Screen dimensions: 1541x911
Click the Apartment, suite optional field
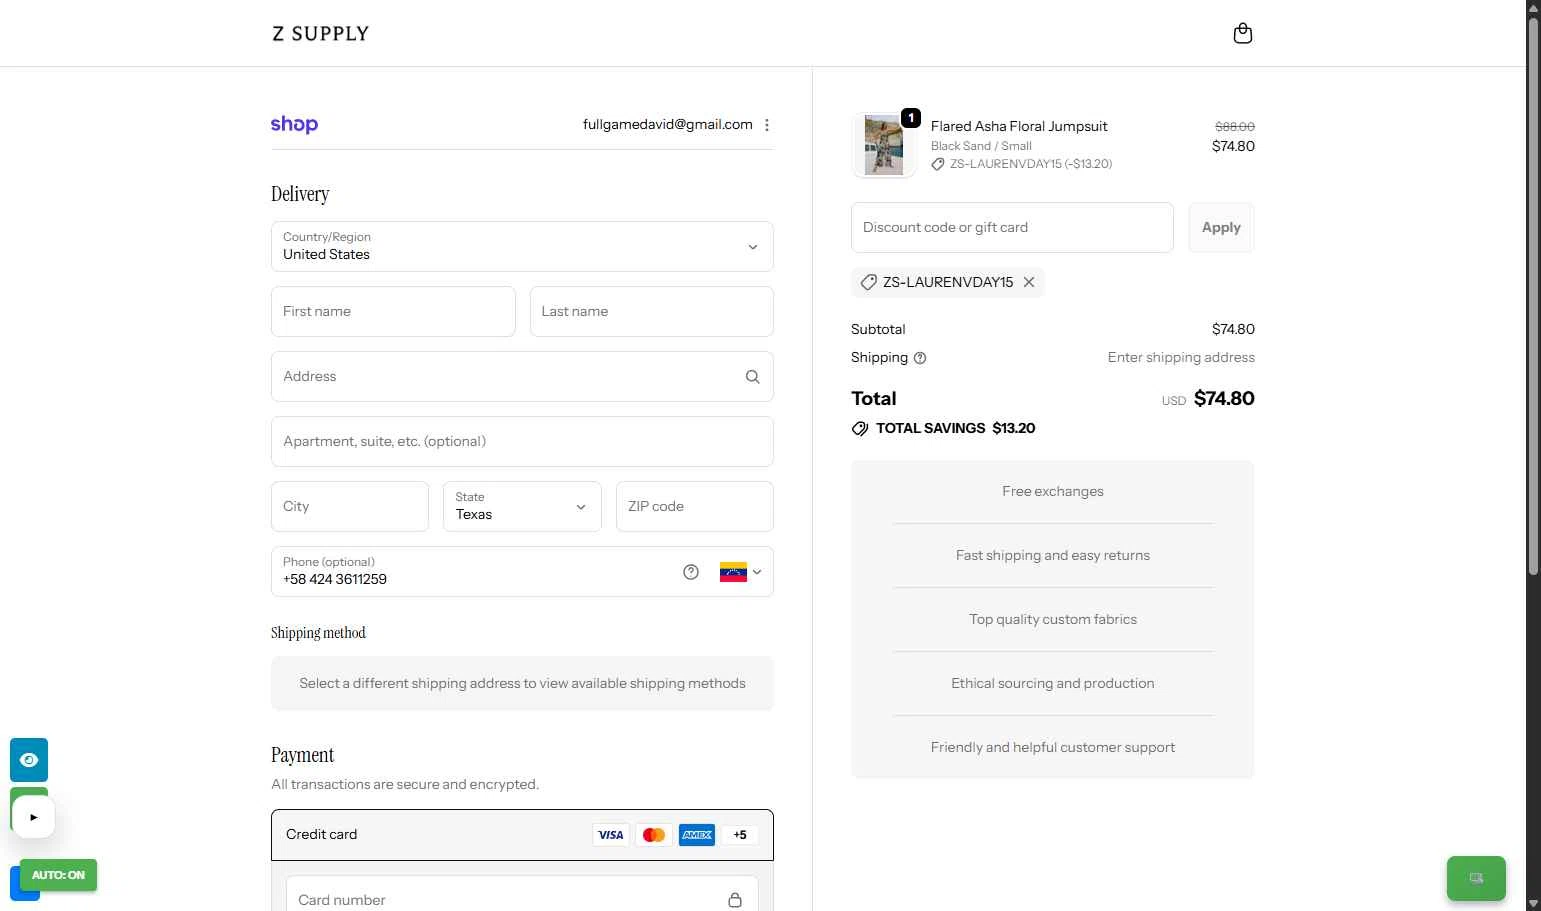point(522,441)
